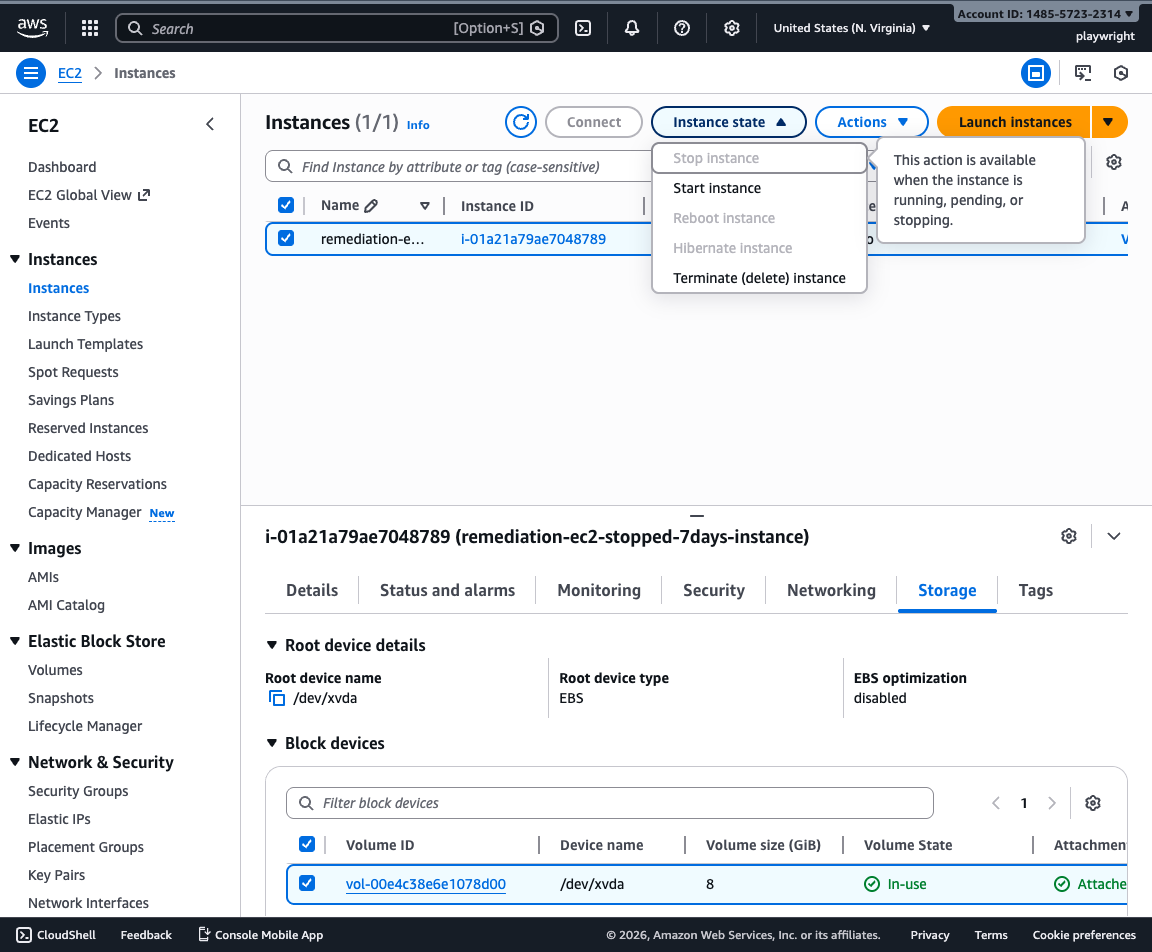Viewport: 1152px width, 952px height.
Task: Open CloudShell from the top navigation bar
Action: point(583,28)
